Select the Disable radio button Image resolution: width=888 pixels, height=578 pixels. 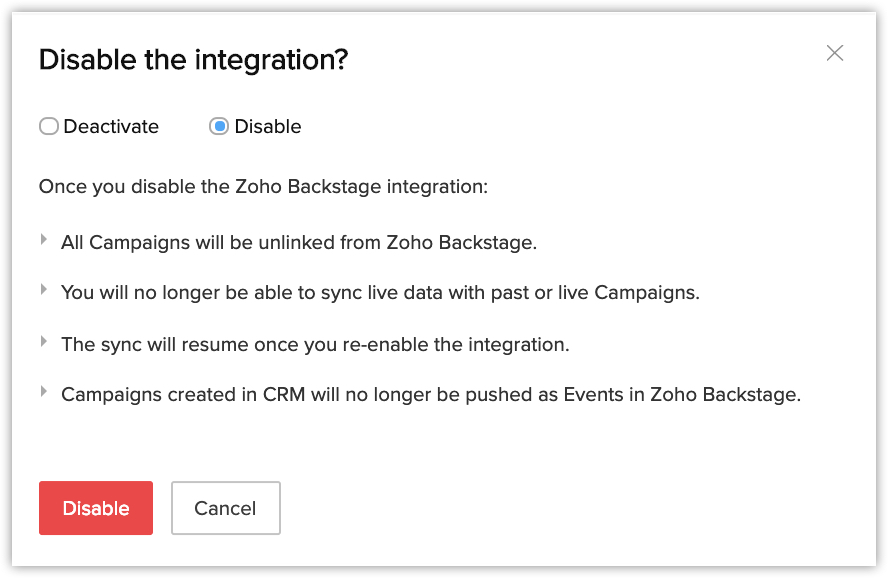coord(219,127)
